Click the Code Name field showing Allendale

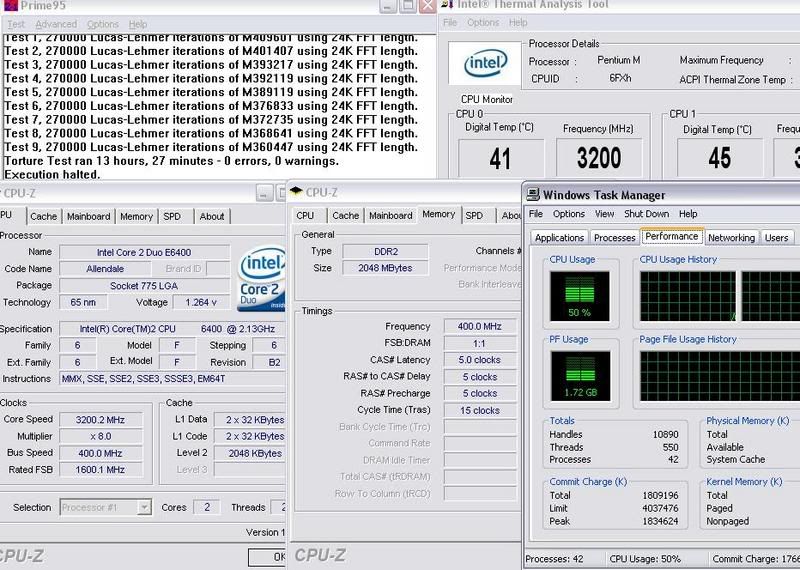[105, 268]
